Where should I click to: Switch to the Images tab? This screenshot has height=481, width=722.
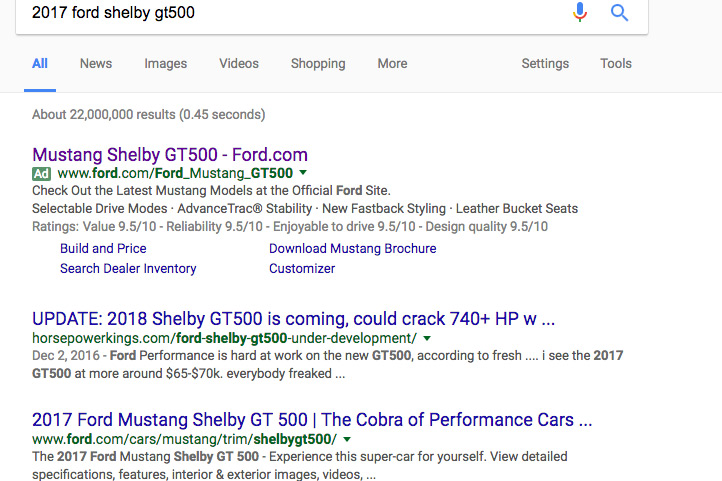(165, 63)
